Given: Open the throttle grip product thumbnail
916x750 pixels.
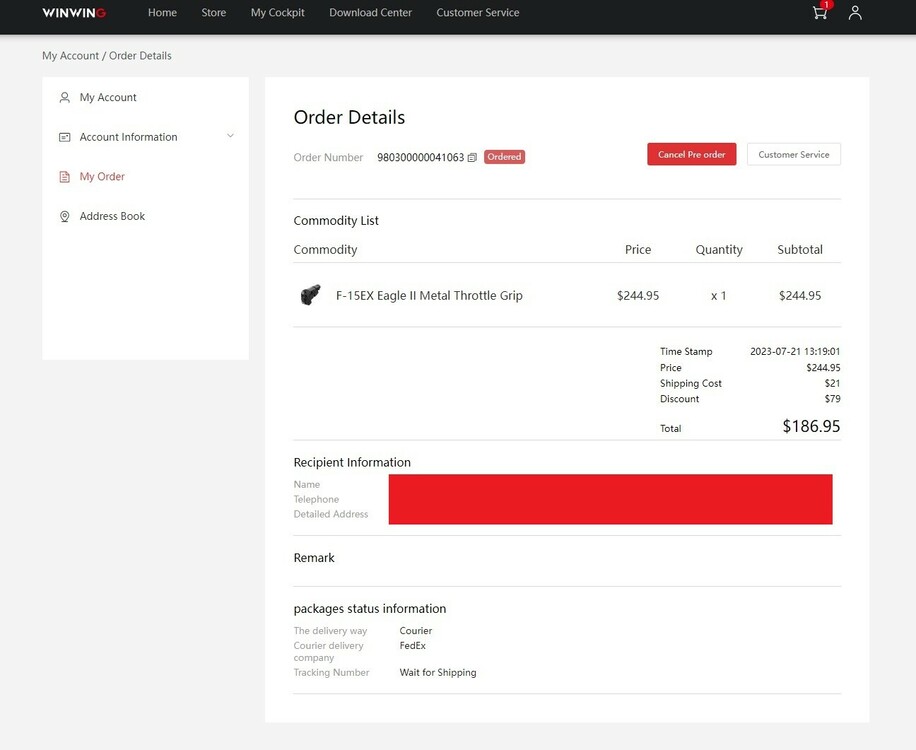Looking at the screenshot, I should click(x=310, y=295).
